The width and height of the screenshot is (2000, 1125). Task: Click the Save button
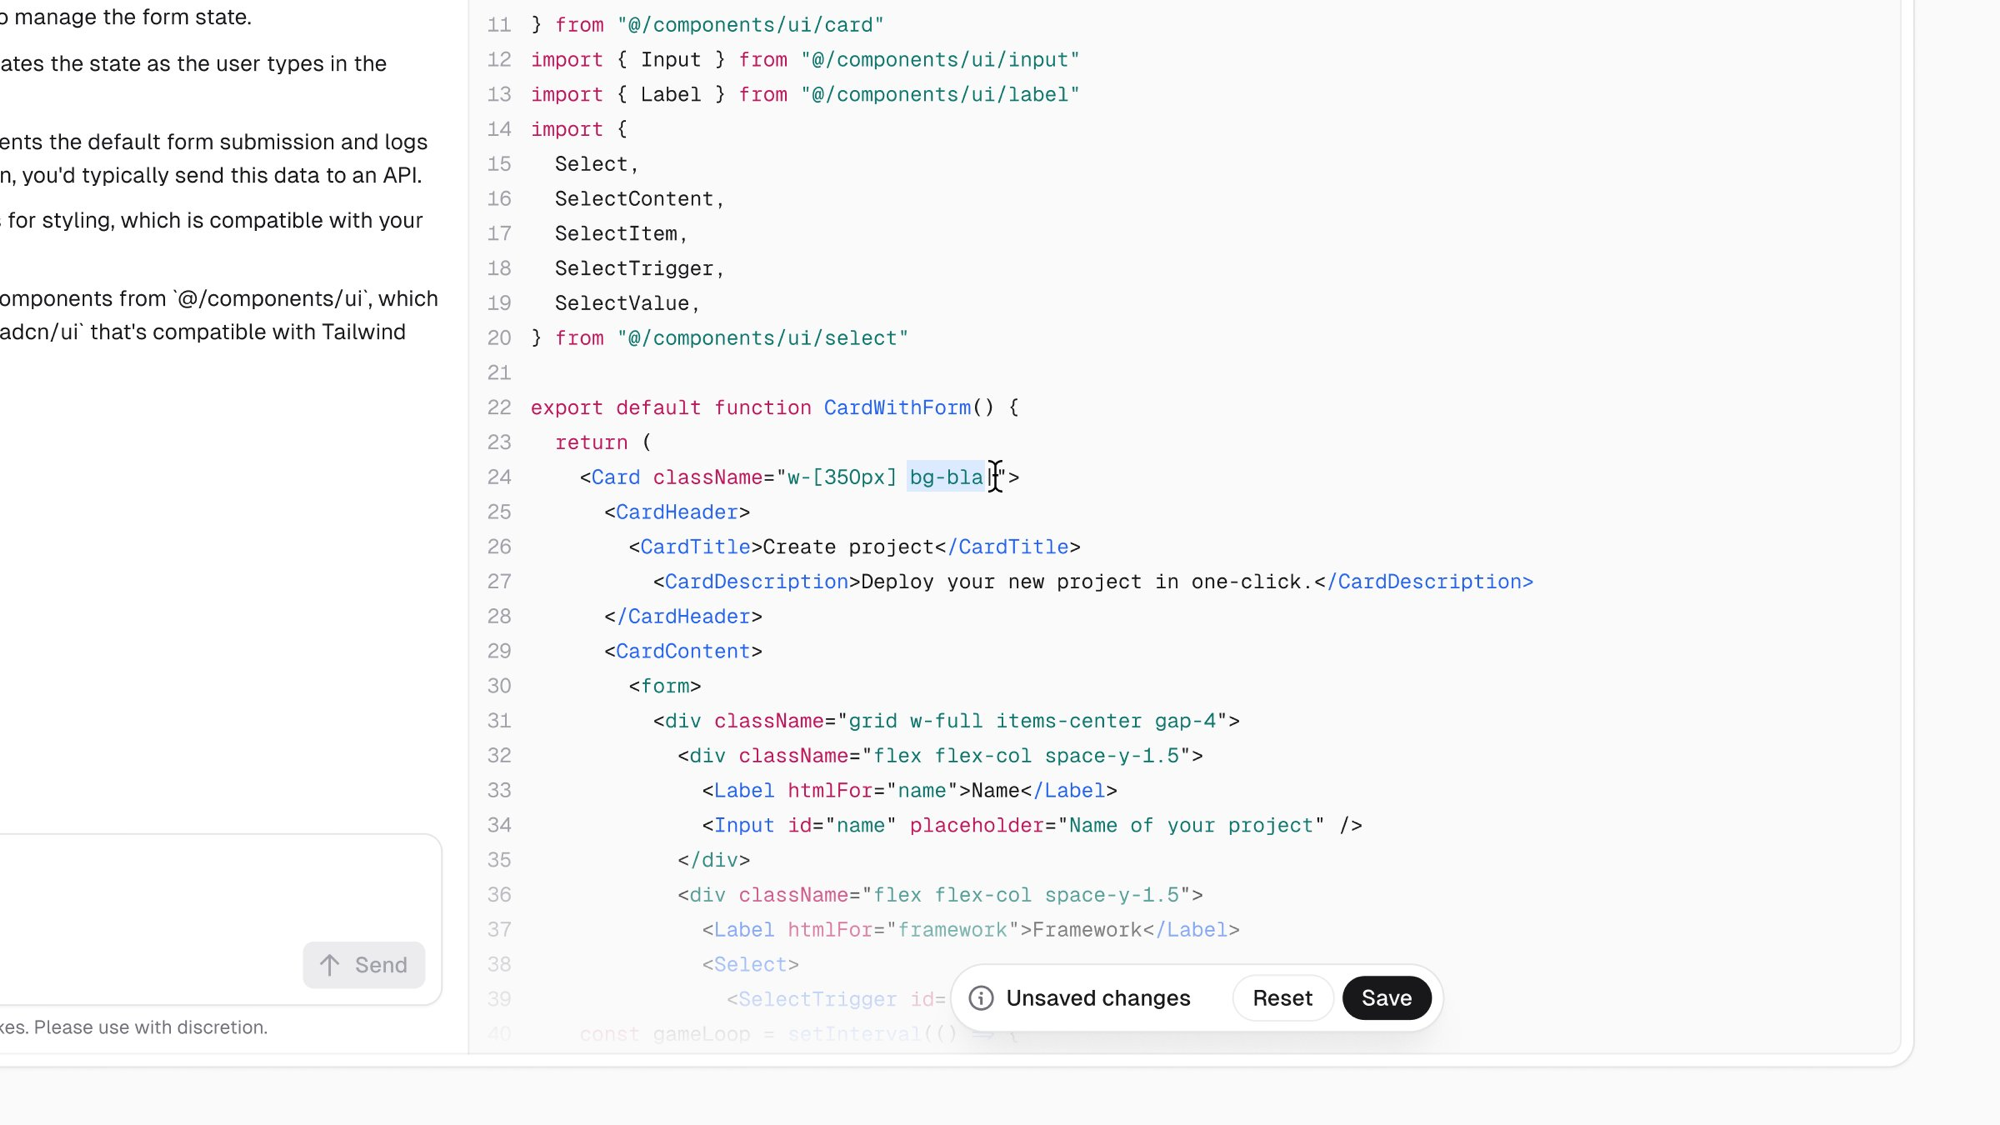click(1386, 998)
